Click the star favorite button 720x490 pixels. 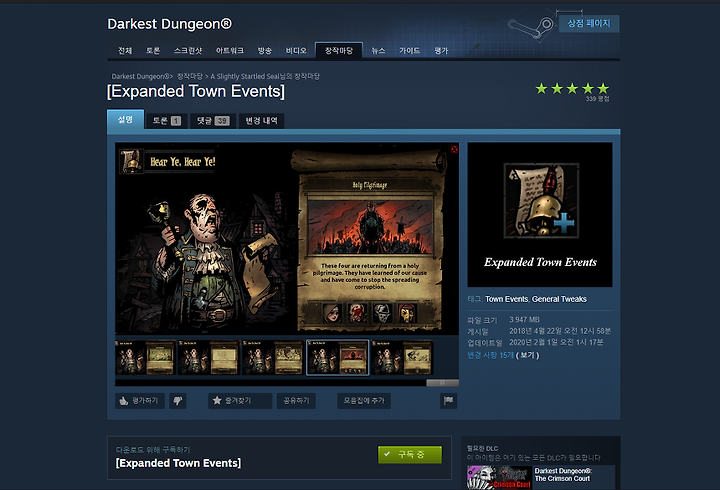[x=240, y=401]
